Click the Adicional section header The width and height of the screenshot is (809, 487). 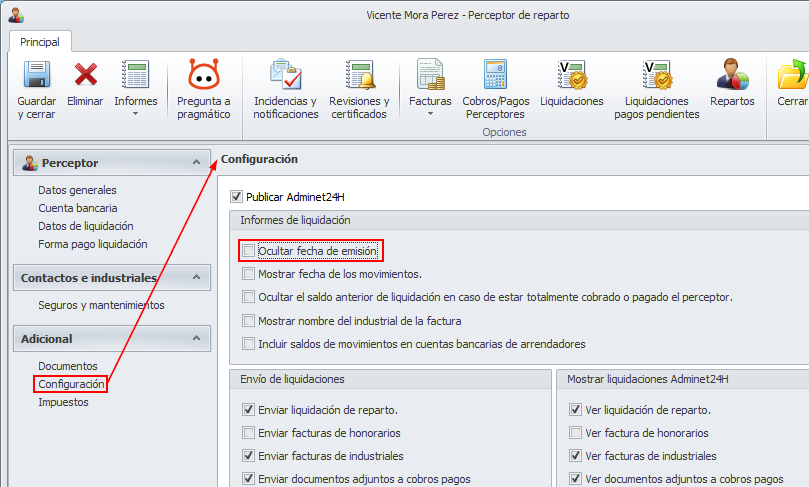pyautogui.click(x=111, y=338)
